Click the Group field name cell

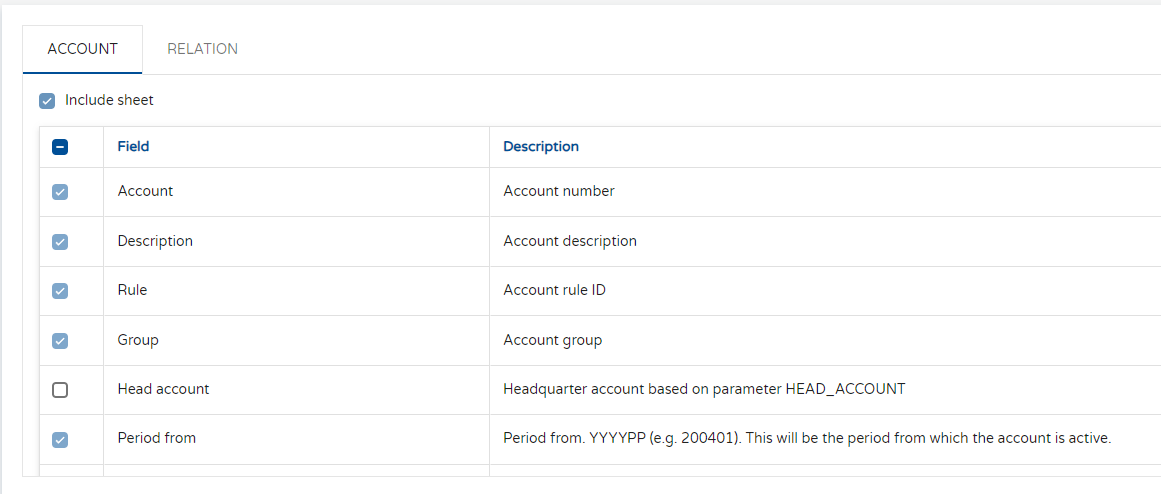tap(138, 340)
